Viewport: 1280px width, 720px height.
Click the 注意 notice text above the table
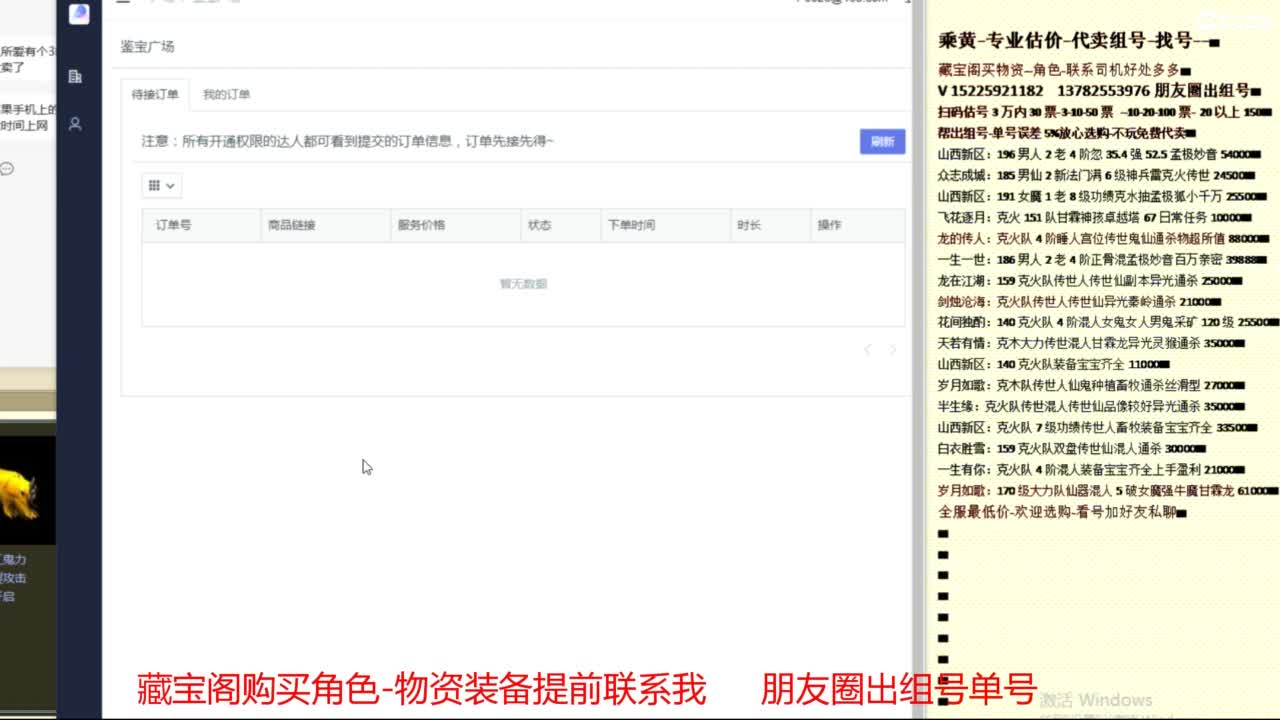point(347,142)
